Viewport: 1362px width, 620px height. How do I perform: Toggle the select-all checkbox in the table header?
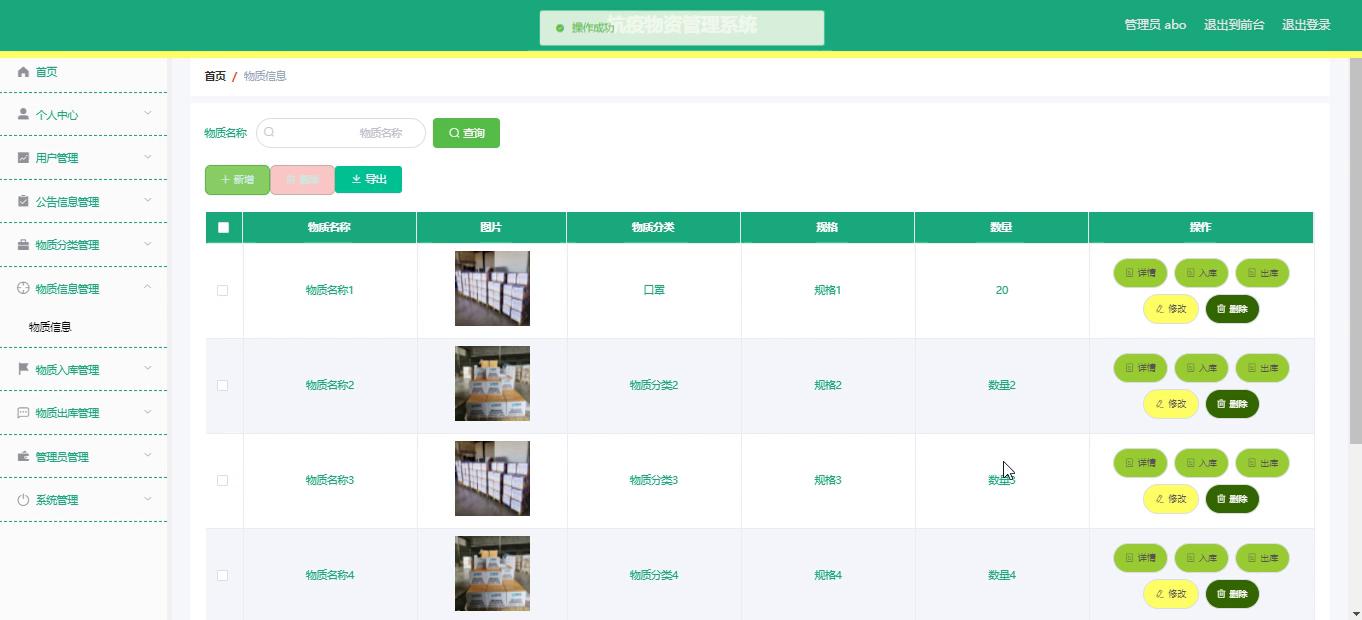click(223, 227)
